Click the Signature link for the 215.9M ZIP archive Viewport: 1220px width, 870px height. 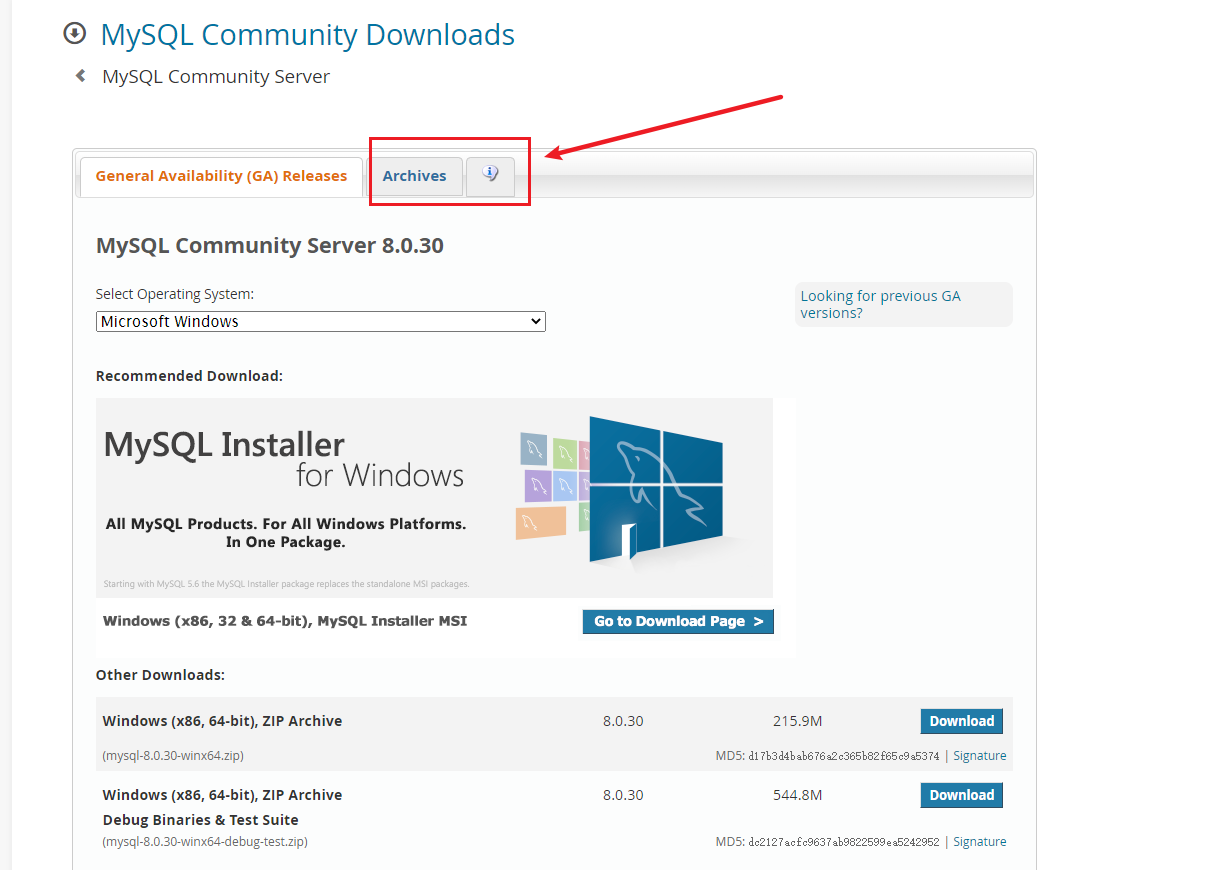tap(979, 755)
